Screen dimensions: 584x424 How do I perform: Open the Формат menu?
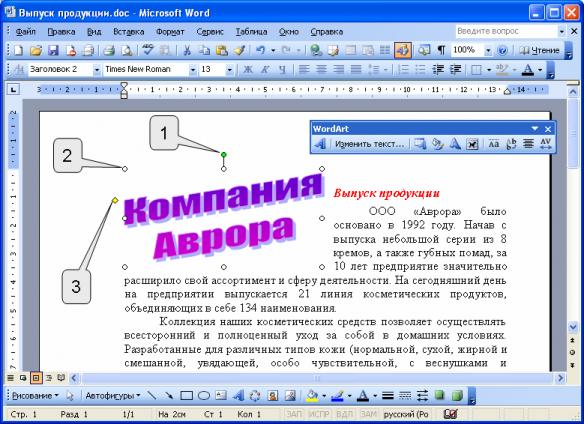pyautogui.click(x=170, y=32)
